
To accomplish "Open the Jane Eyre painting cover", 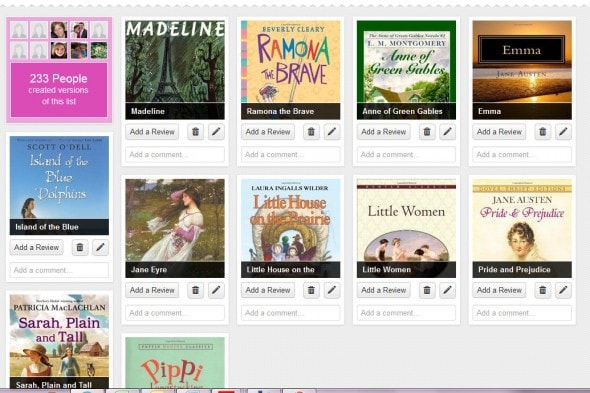I will click(175, 228).
